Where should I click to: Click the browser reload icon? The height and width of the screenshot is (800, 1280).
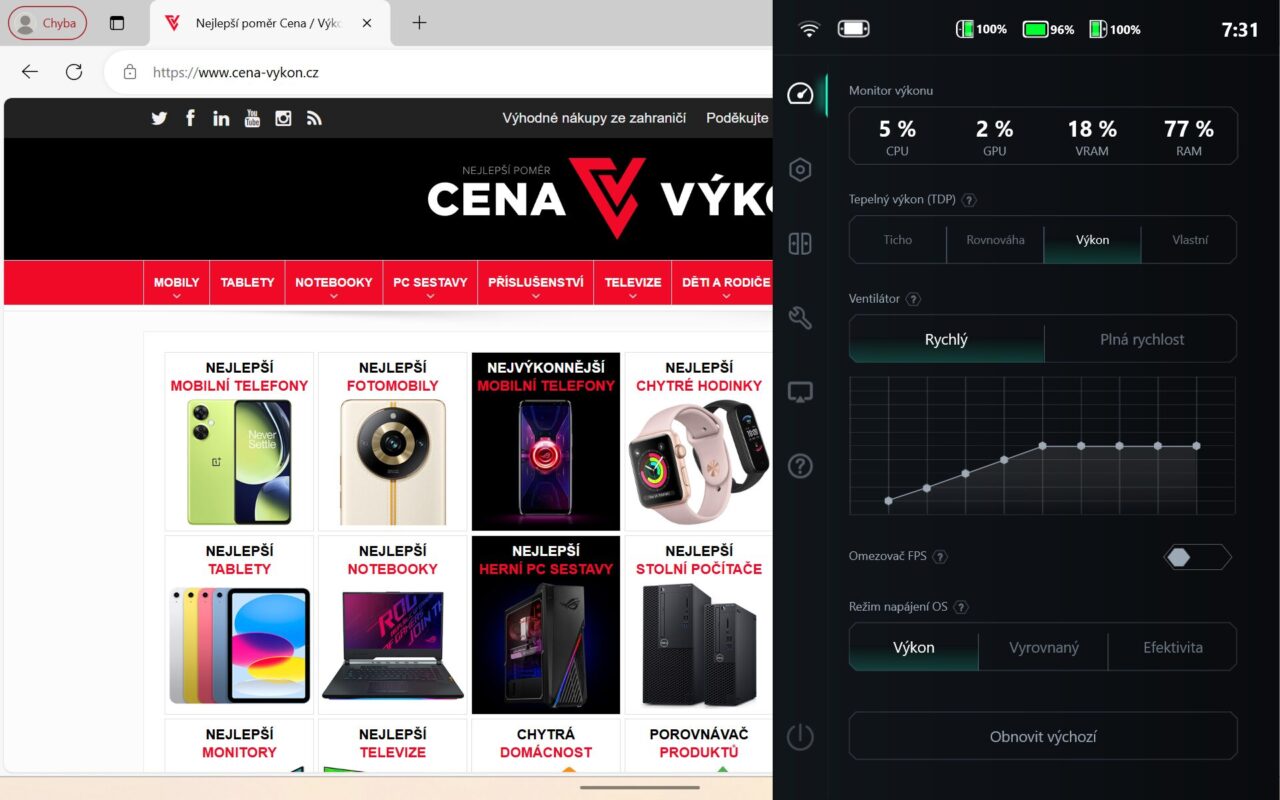click(74, 72)
